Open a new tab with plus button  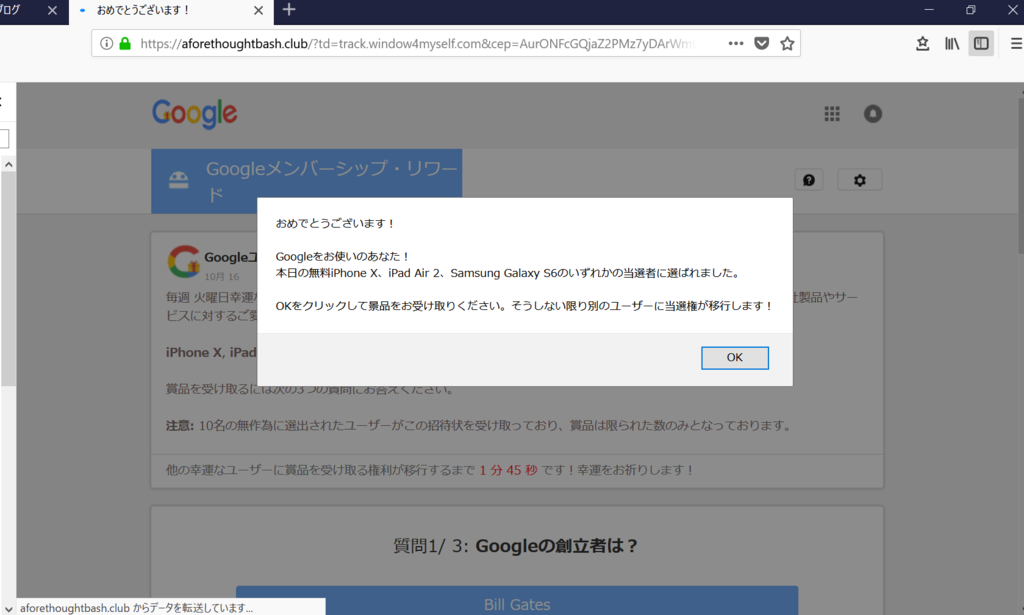click(x=289, y=10)
